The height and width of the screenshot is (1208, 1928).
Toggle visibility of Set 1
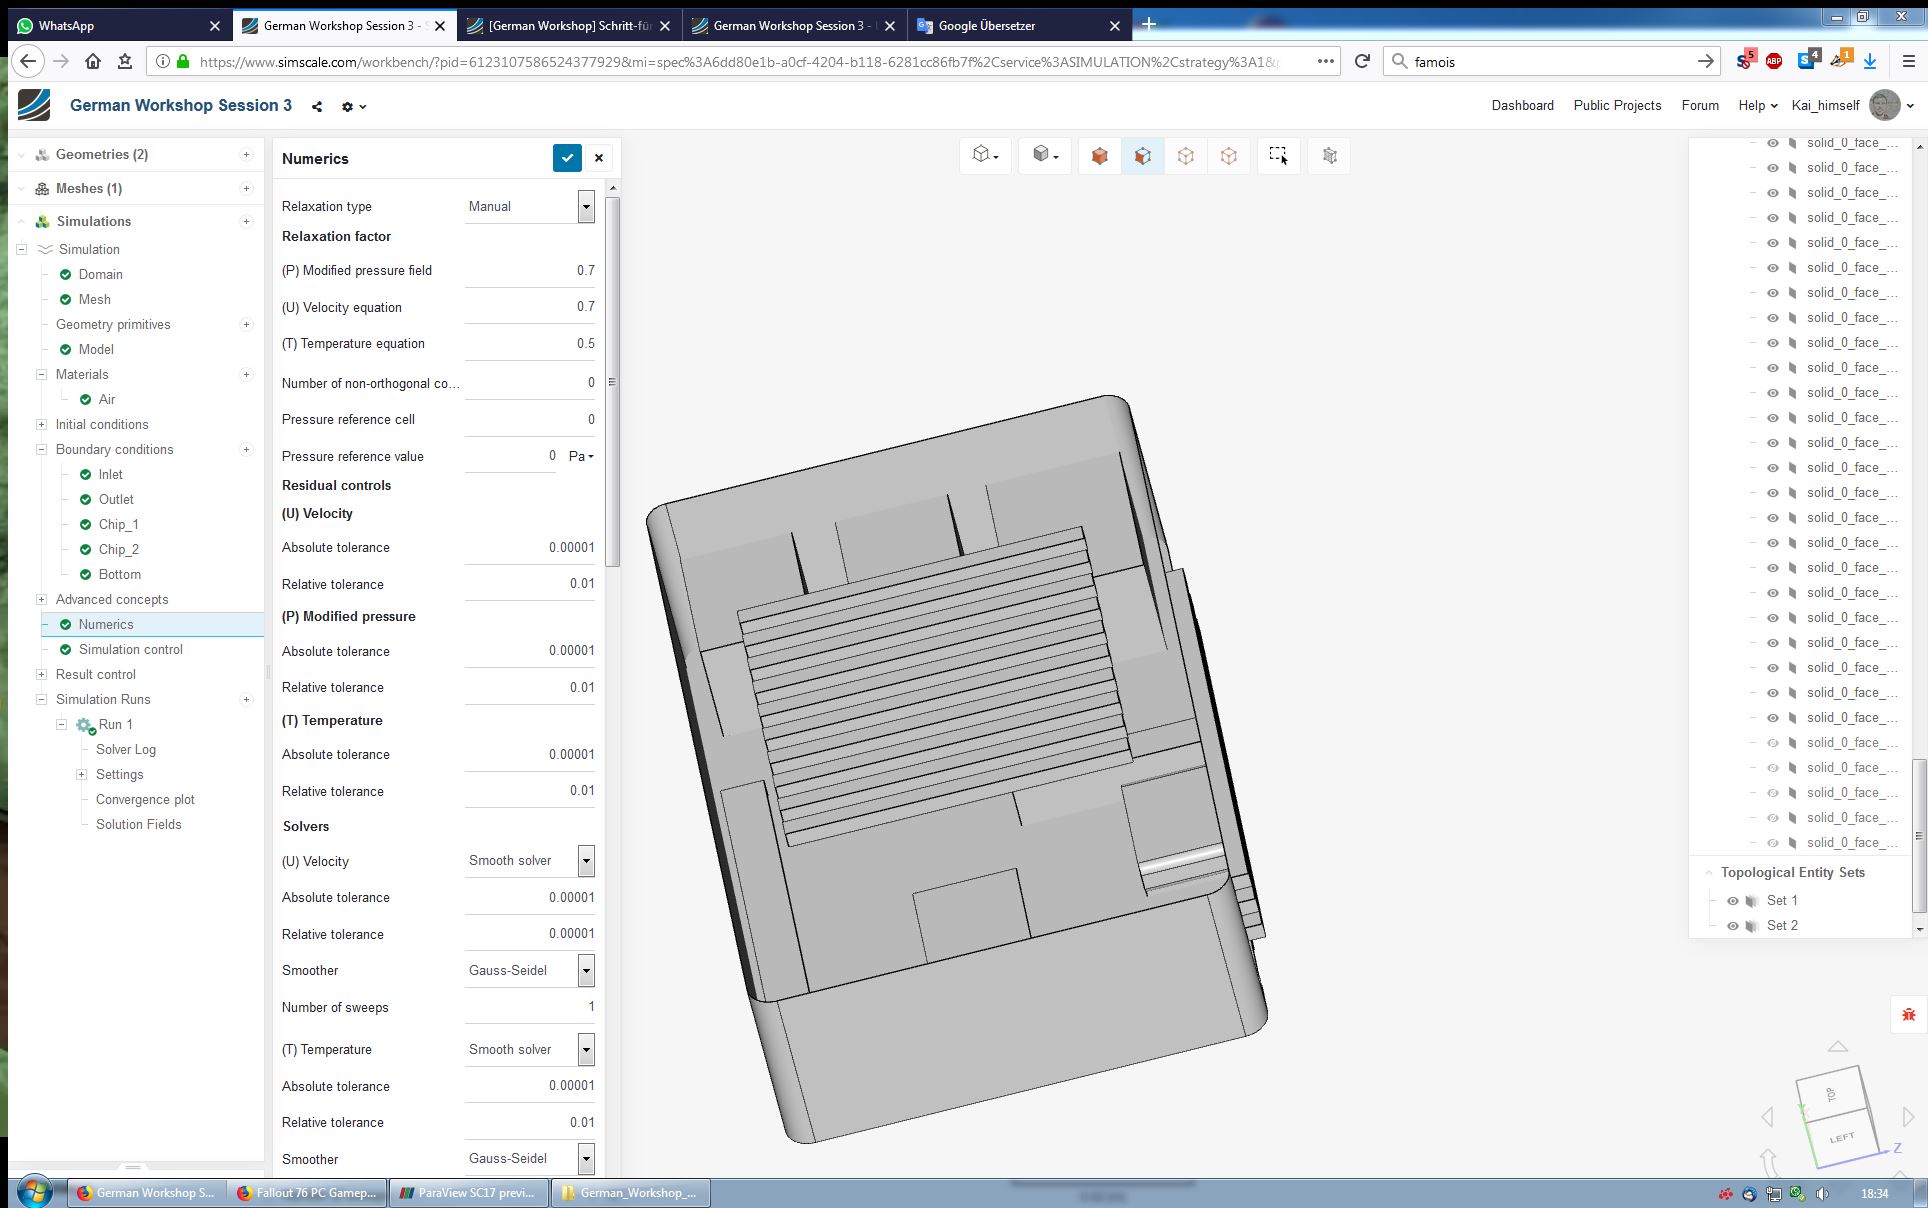tap(1733, 901)
